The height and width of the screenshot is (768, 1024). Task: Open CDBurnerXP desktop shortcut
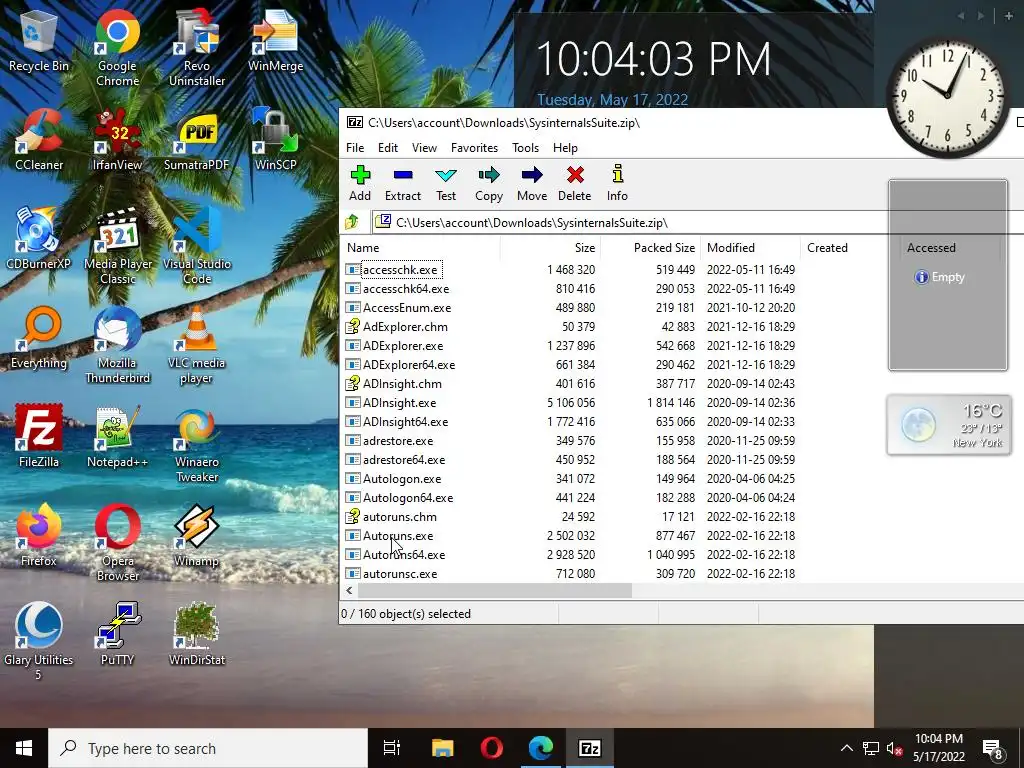39,239
